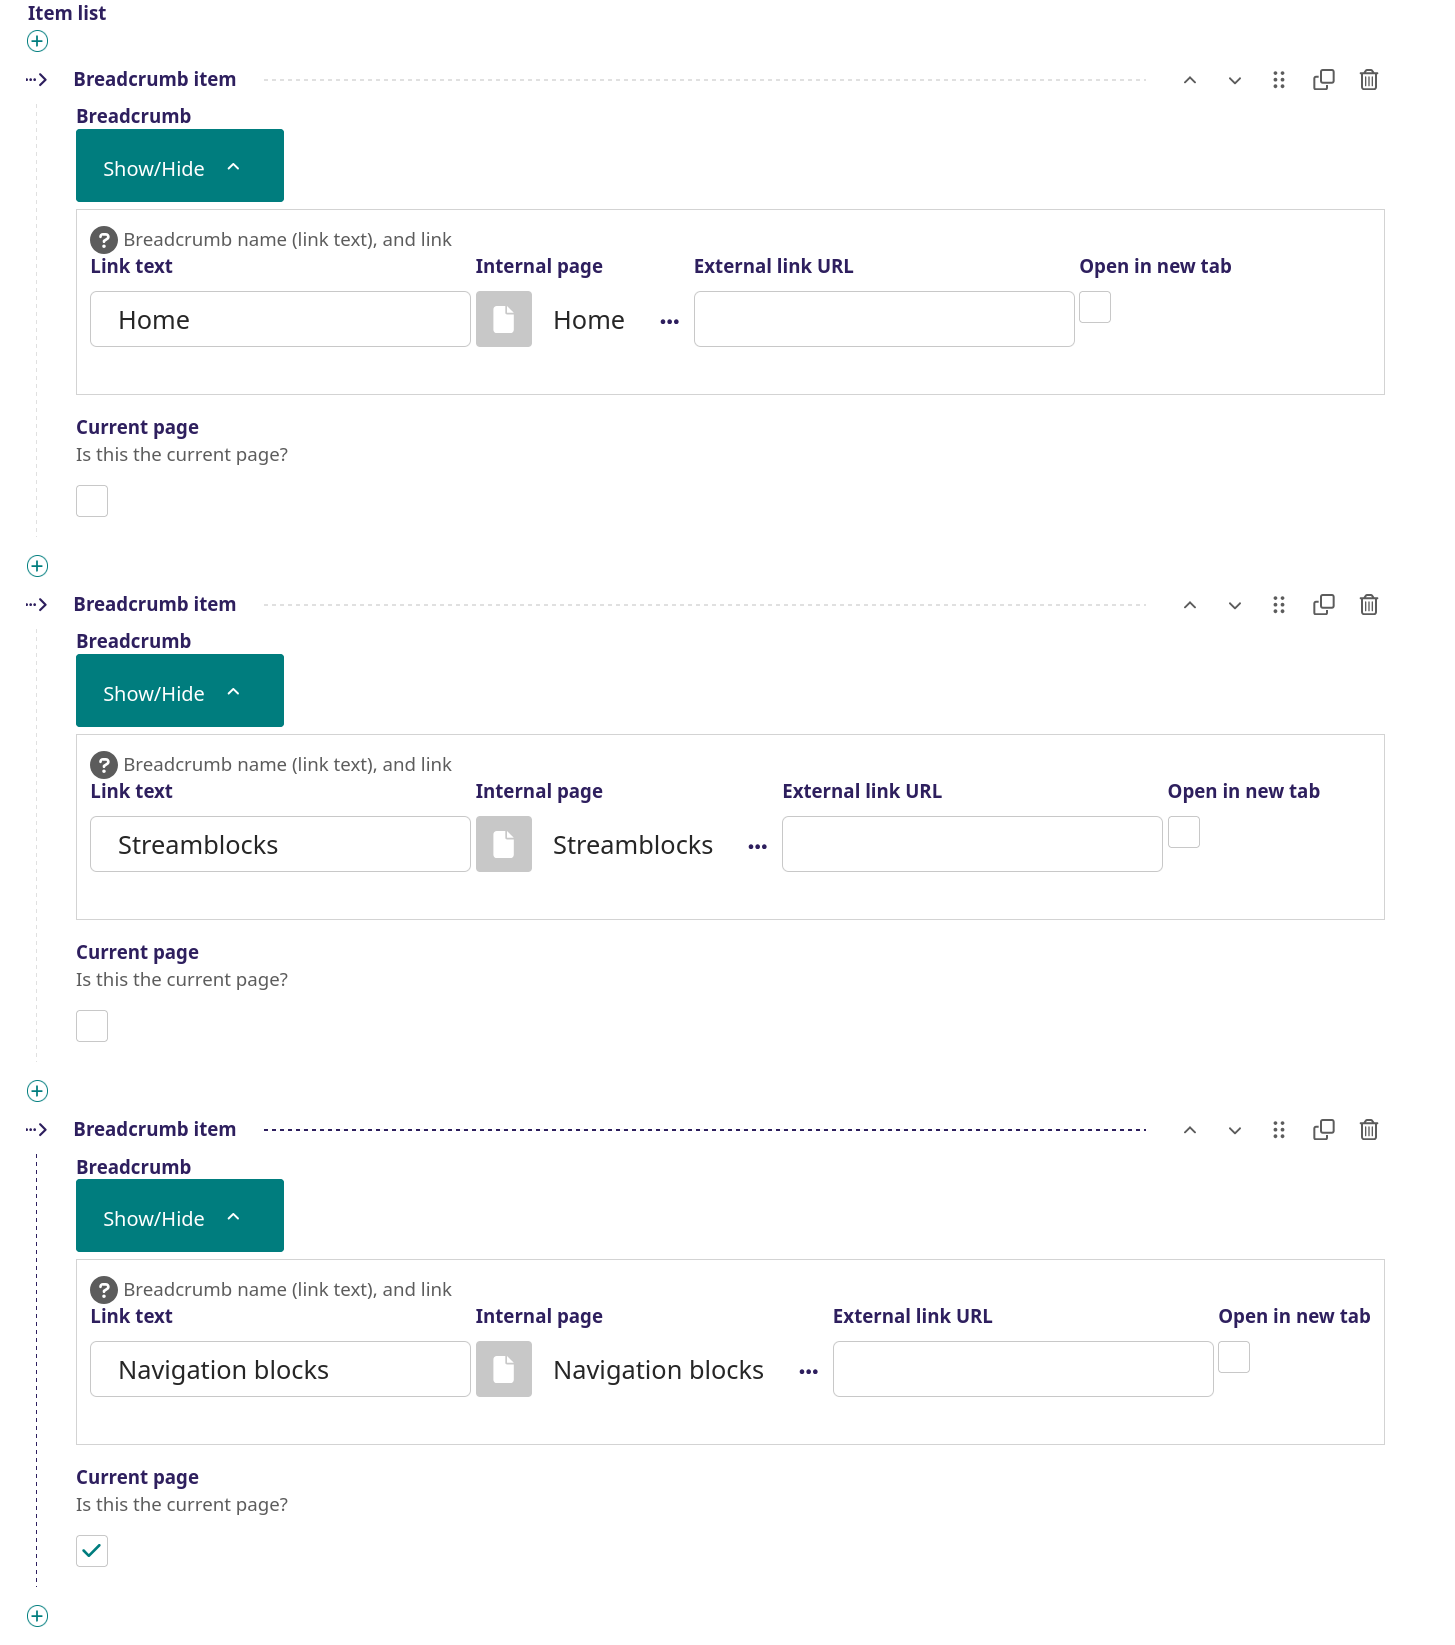Image resolution: width=1455 pixels, height=1645 pixels.
Task: Collapse the first Breadcrumb Show/Hide section
Action: pos(180,166)
